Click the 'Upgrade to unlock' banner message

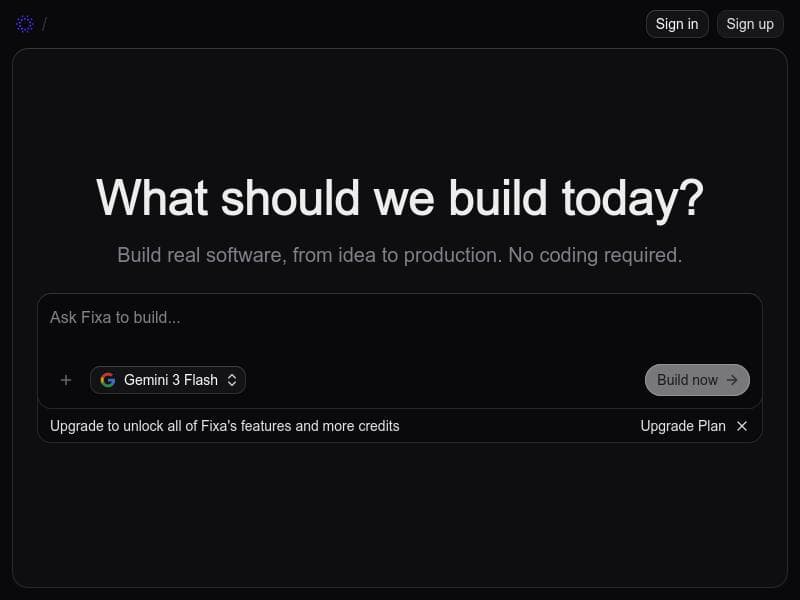tap(225, 426)
